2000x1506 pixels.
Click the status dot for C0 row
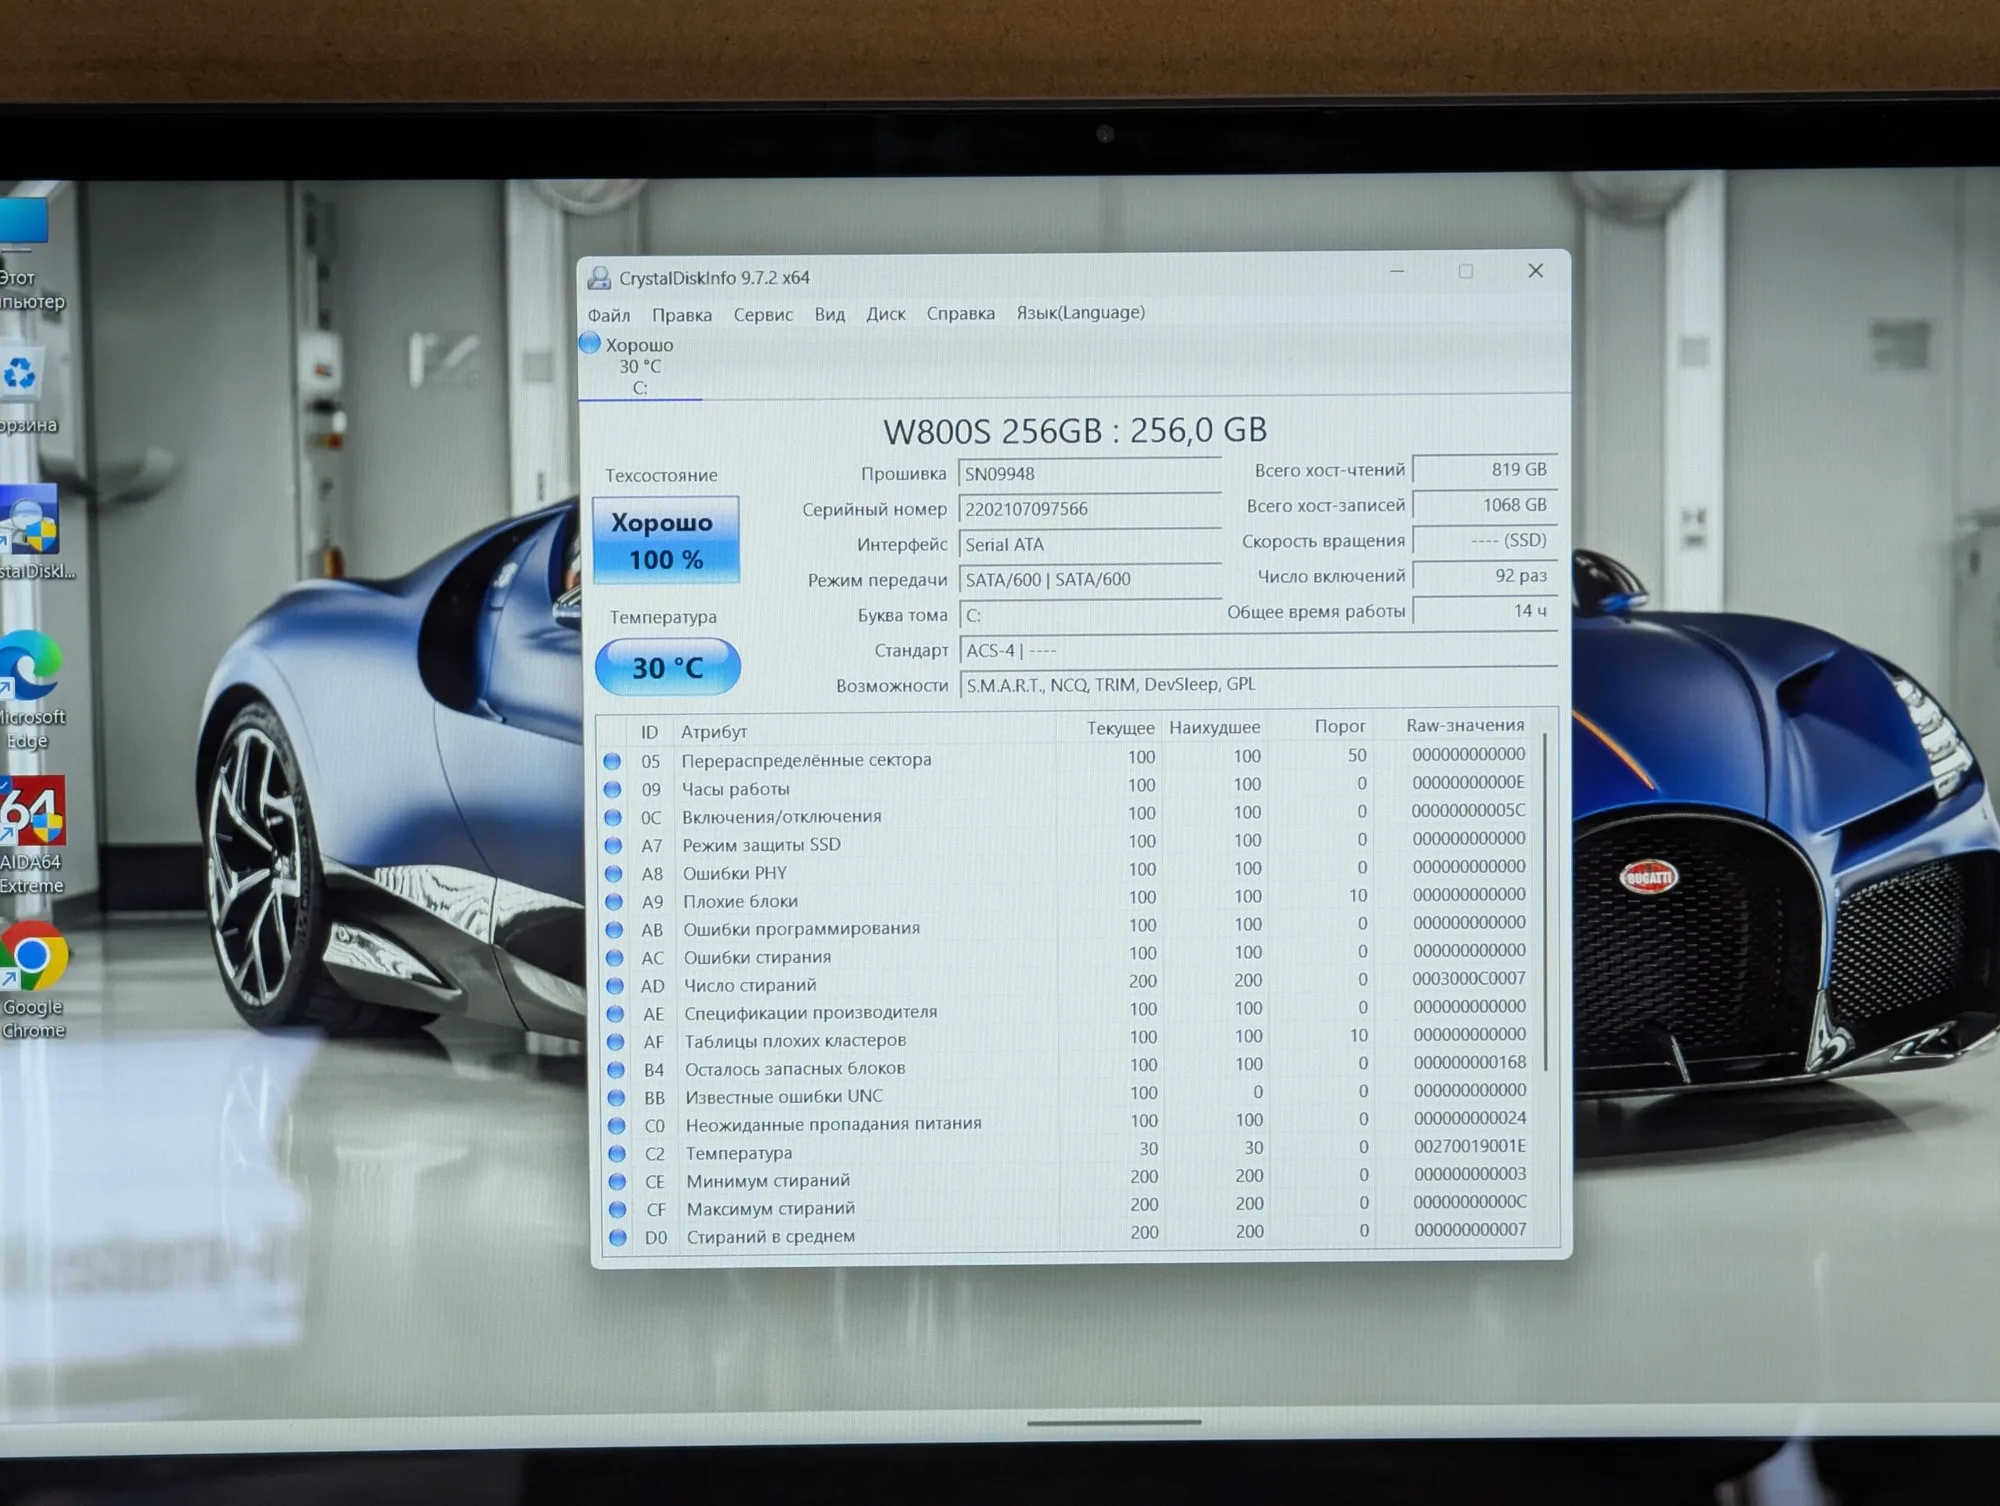click(617, 1125)
